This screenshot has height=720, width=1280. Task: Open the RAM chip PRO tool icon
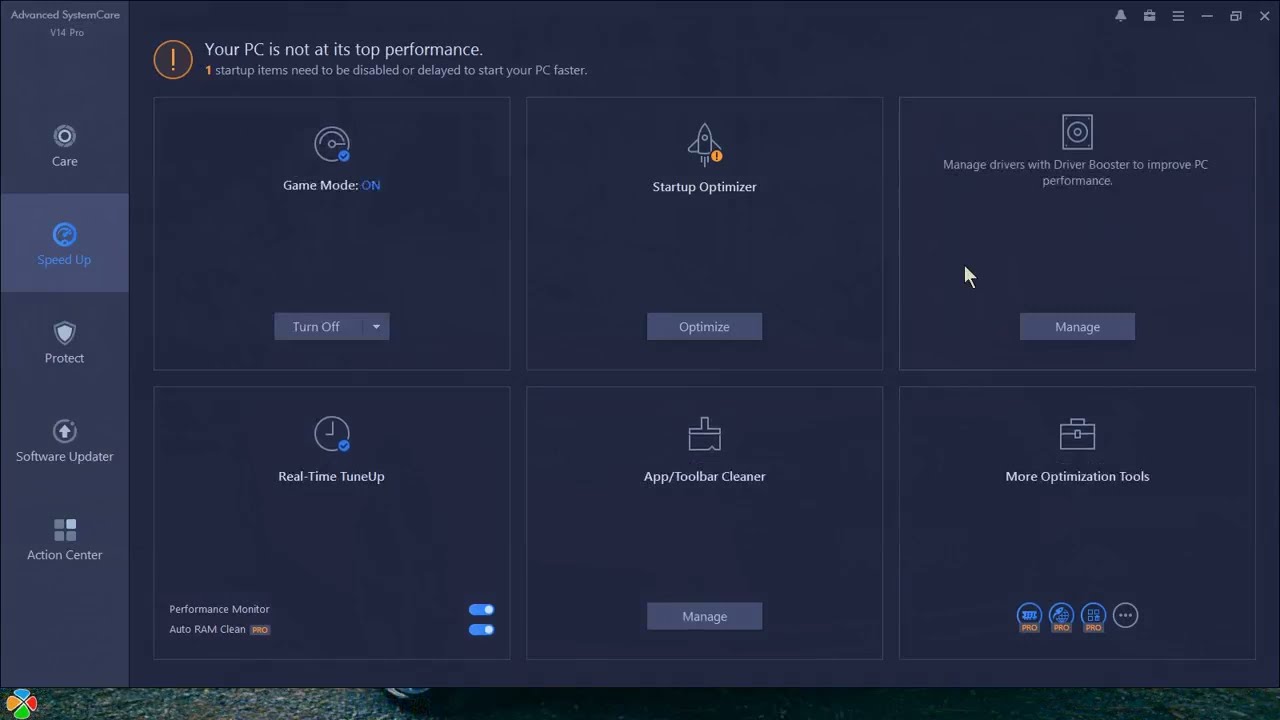point(1029,616)
